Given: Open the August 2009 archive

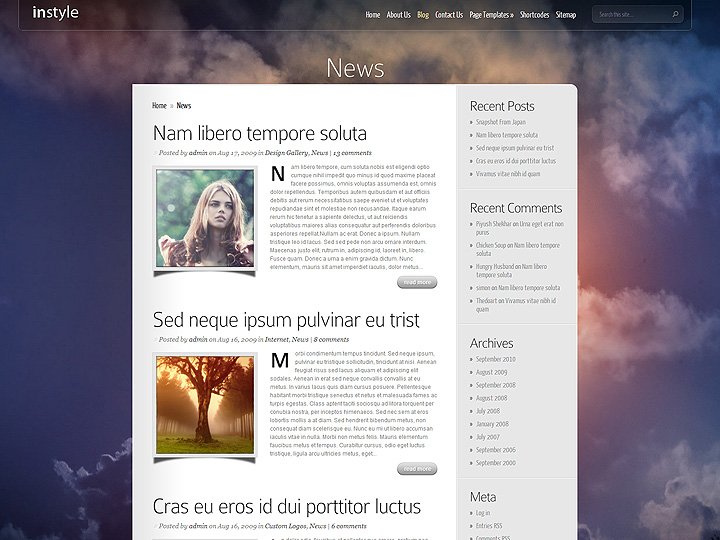Looking at the screenshot, I should 491,372.
